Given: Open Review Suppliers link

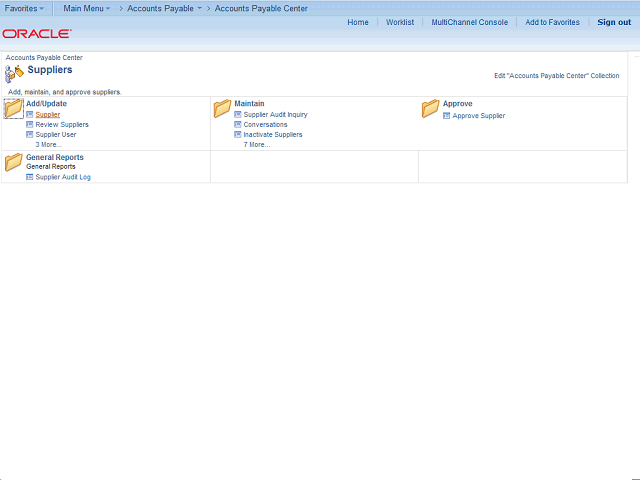Looking at the screenshot, I should pyautogui.click(x=62, y=124).
